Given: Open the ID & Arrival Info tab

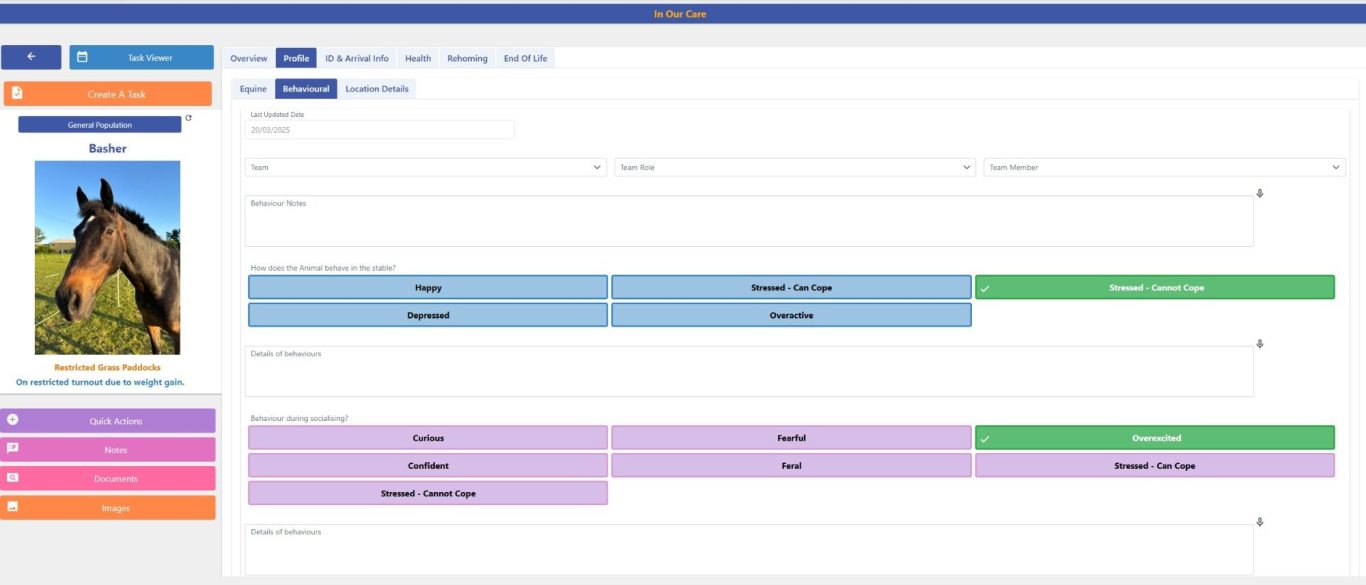Looking at the screenshot, I should [357, 58].
